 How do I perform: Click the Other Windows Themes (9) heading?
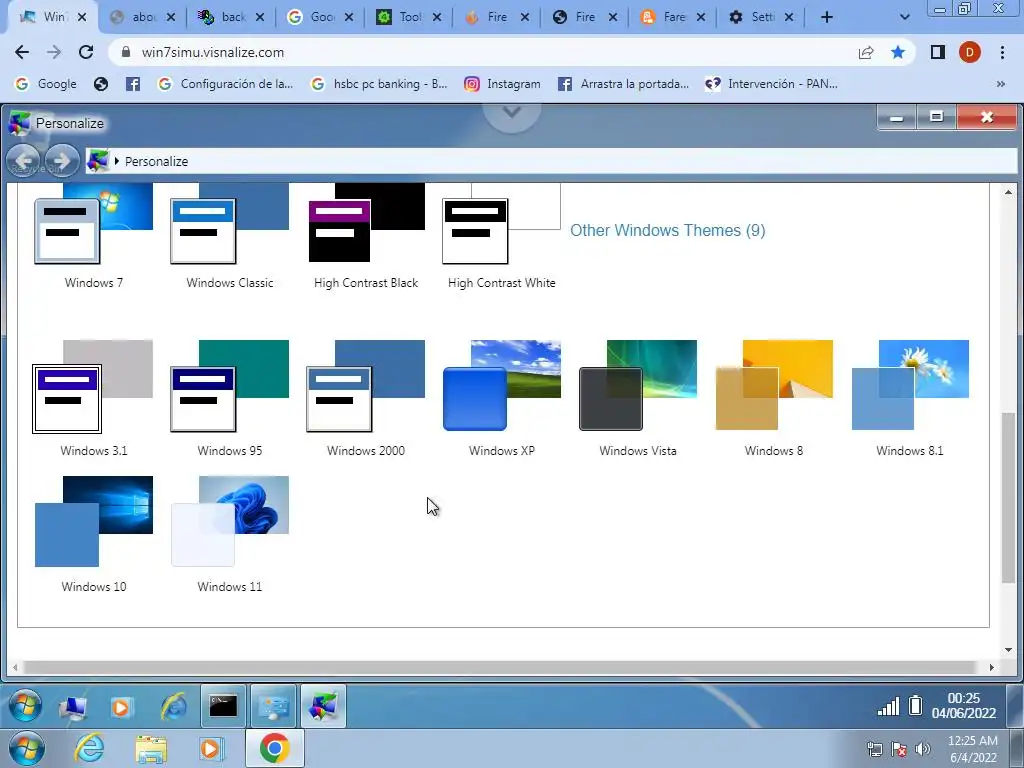(x=667, y=231)
